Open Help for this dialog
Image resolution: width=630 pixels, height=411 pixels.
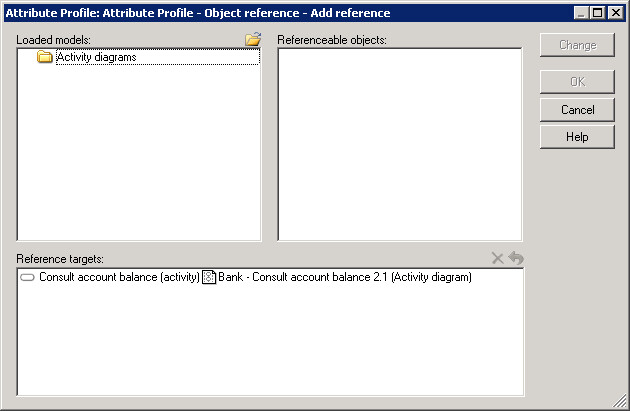577,137
